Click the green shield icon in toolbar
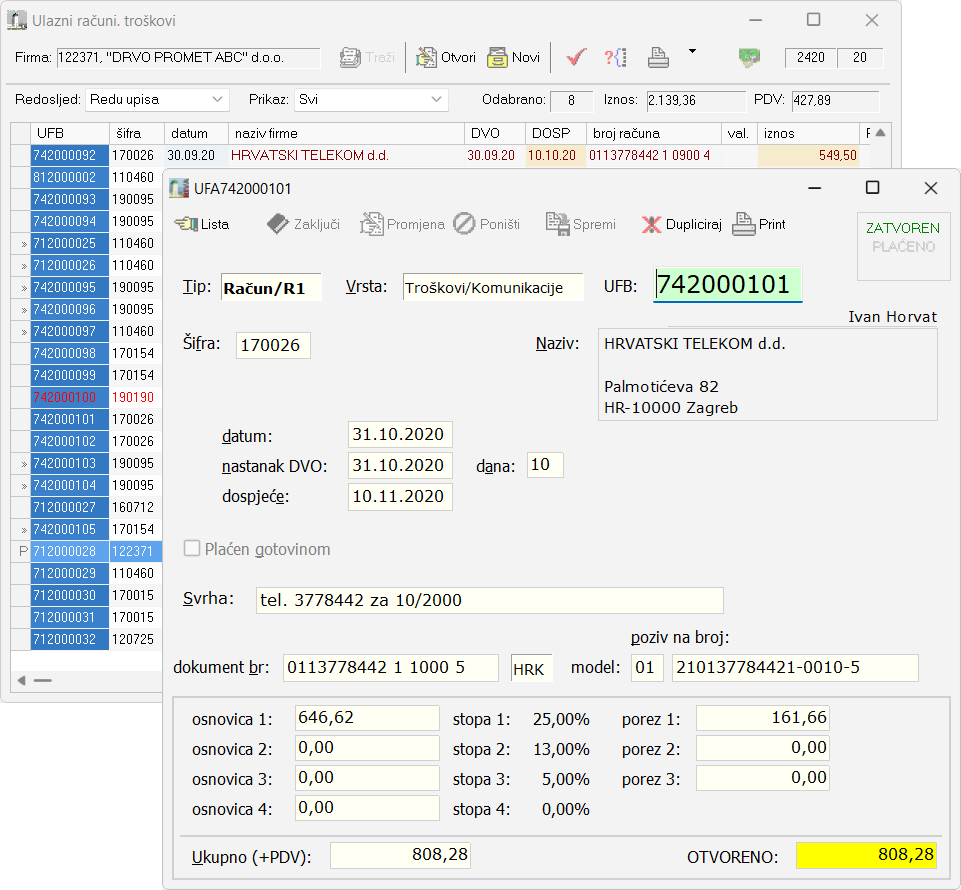The width and height of the screenshot is (961, 890). (749, 57)
